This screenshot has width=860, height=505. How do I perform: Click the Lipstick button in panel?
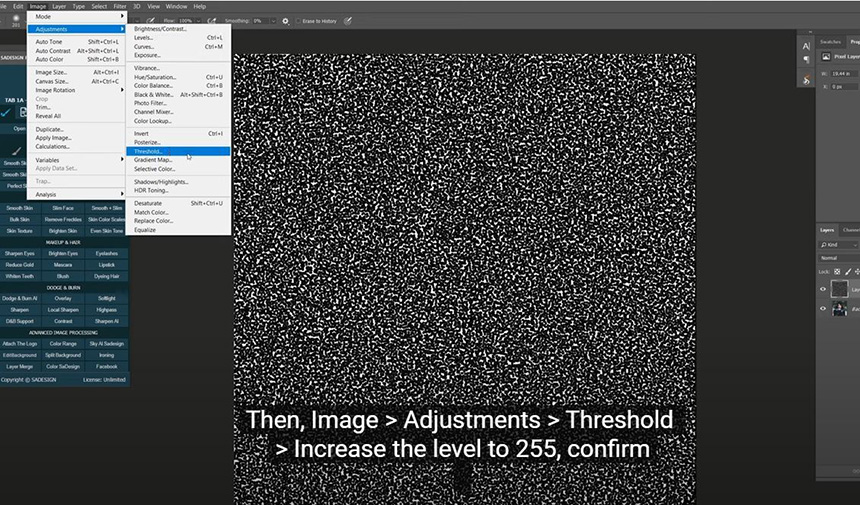click(105, 264)
